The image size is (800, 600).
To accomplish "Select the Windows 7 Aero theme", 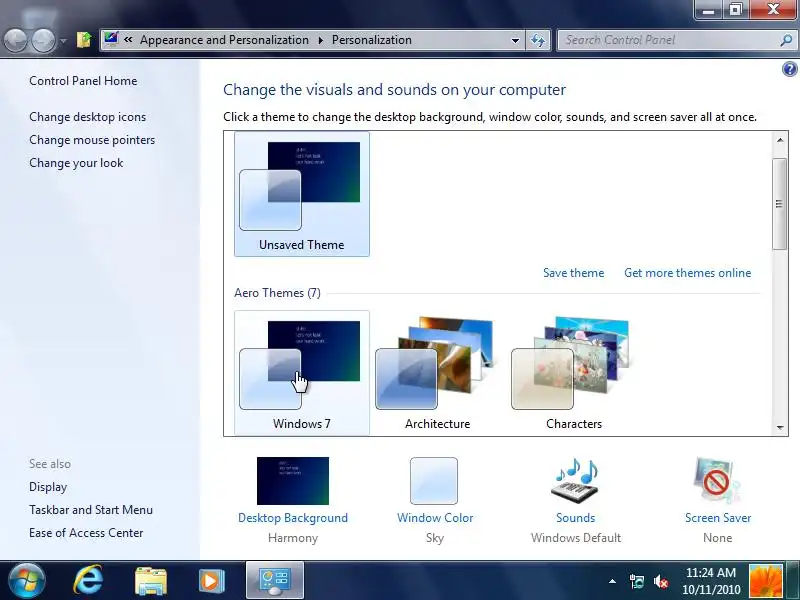I will click(302, 373).
